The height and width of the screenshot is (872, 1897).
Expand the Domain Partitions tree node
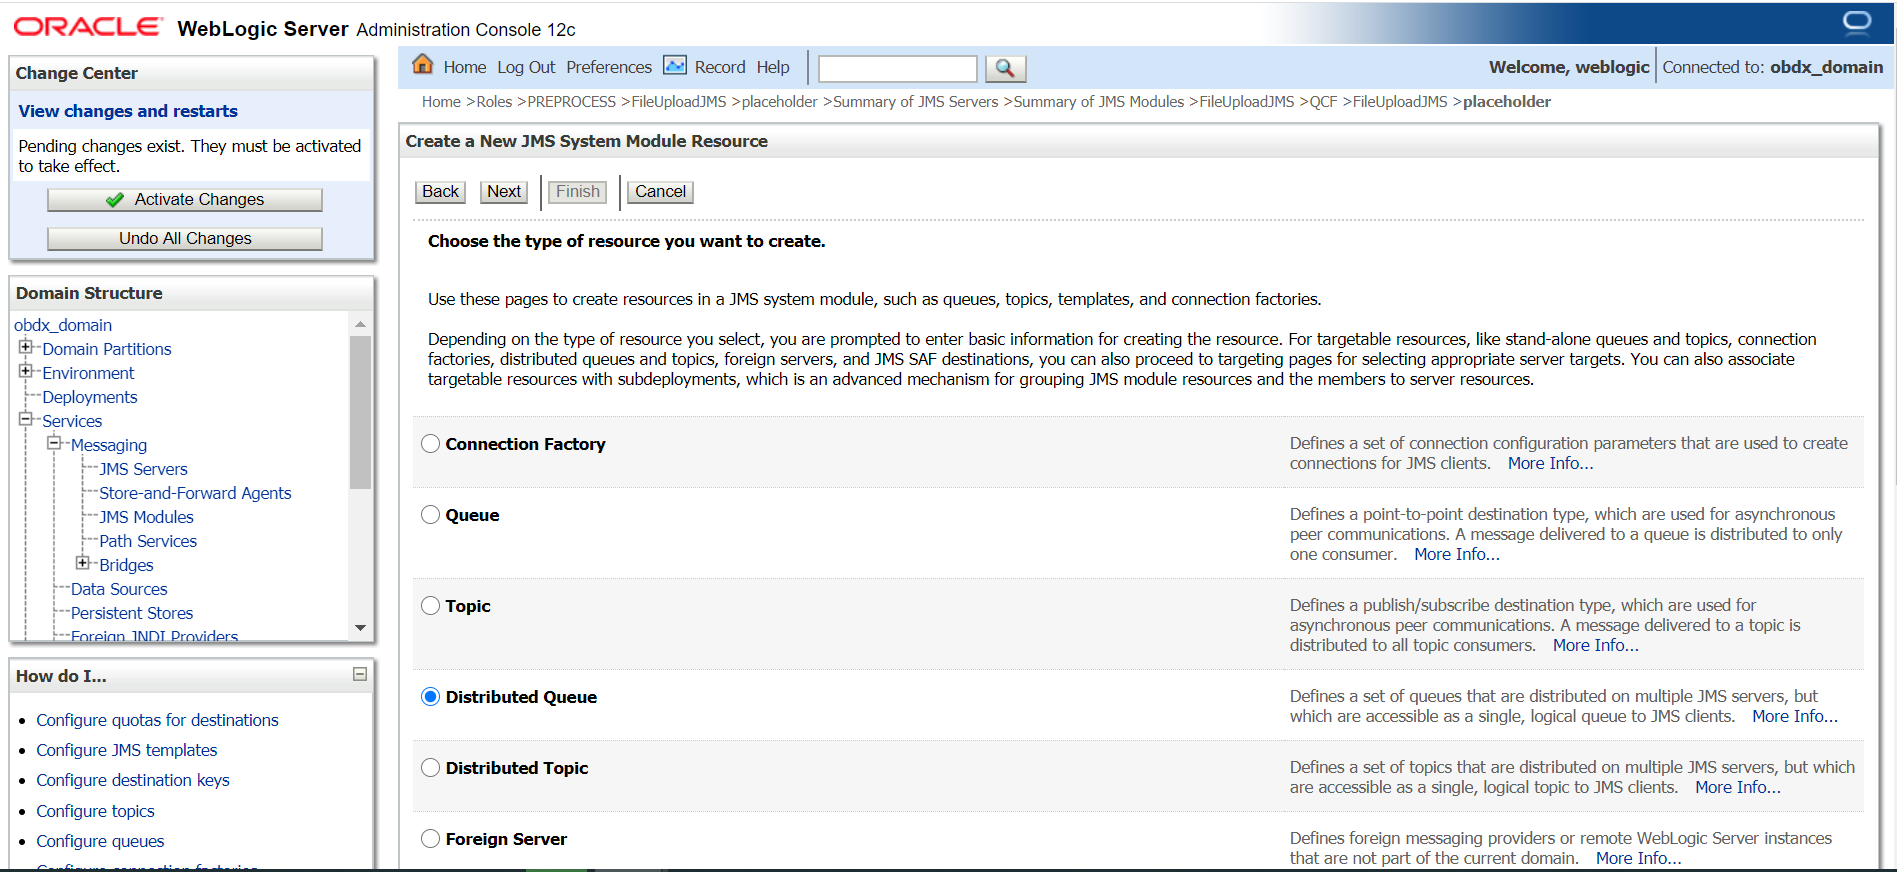[x=26, y=347]
